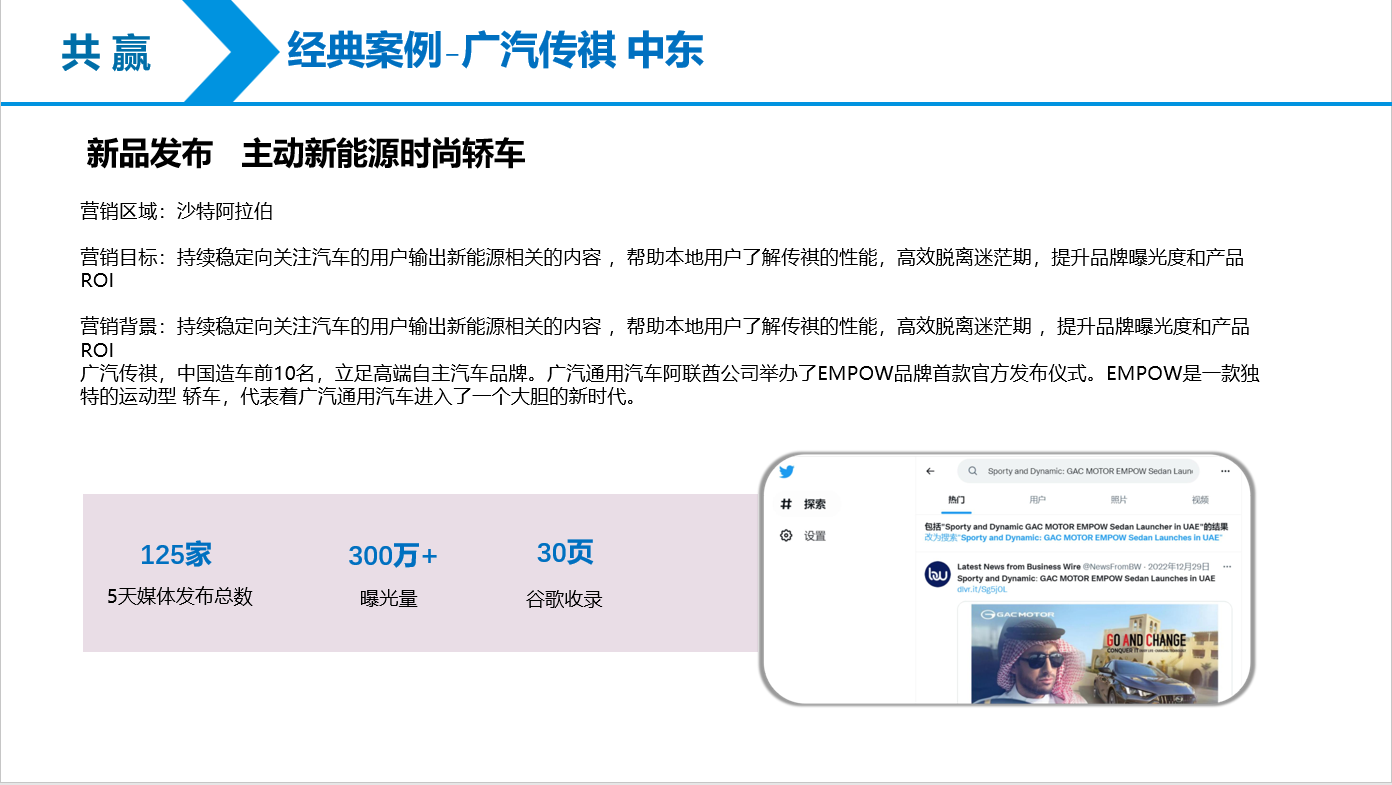This screenshot has height=785, width=1392.
Task: Switch to the 照片 tab
Action: point(1119,499)
